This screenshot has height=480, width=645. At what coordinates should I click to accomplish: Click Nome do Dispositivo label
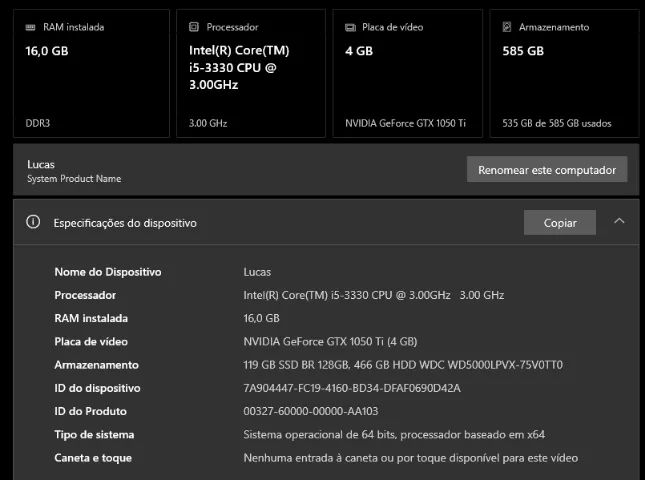click(x=108, y=272)
